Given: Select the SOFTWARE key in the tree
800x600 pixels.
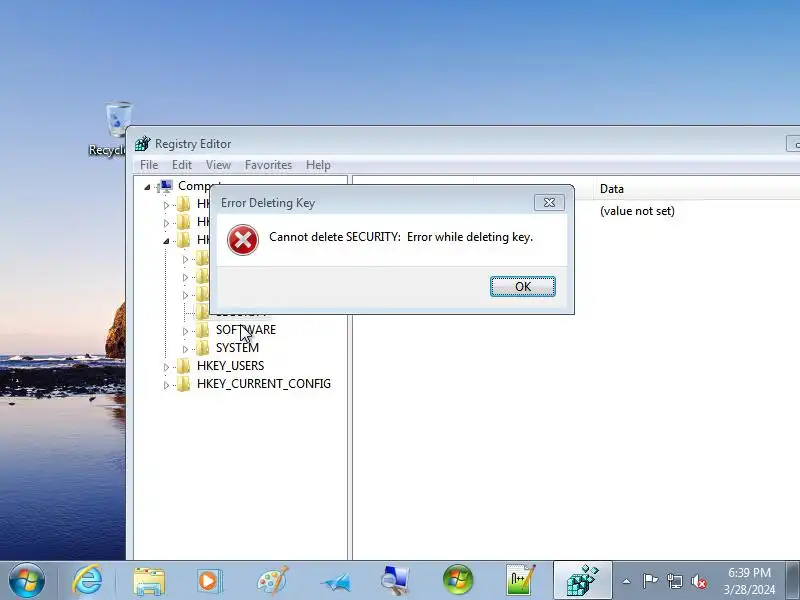Looking at the screenshot, I should tap(246, 330).
